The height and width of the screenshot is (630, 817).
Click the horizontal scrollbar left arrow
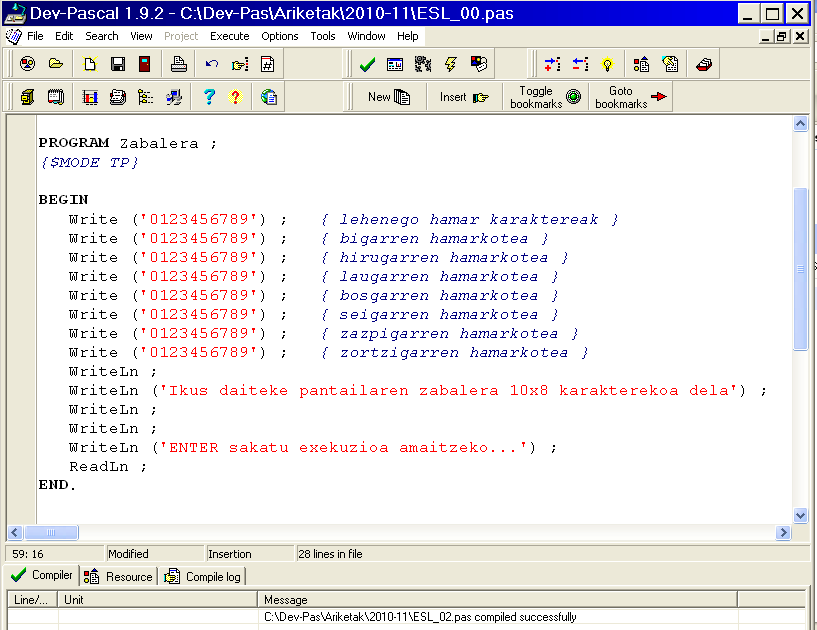[x=15, y=533]
